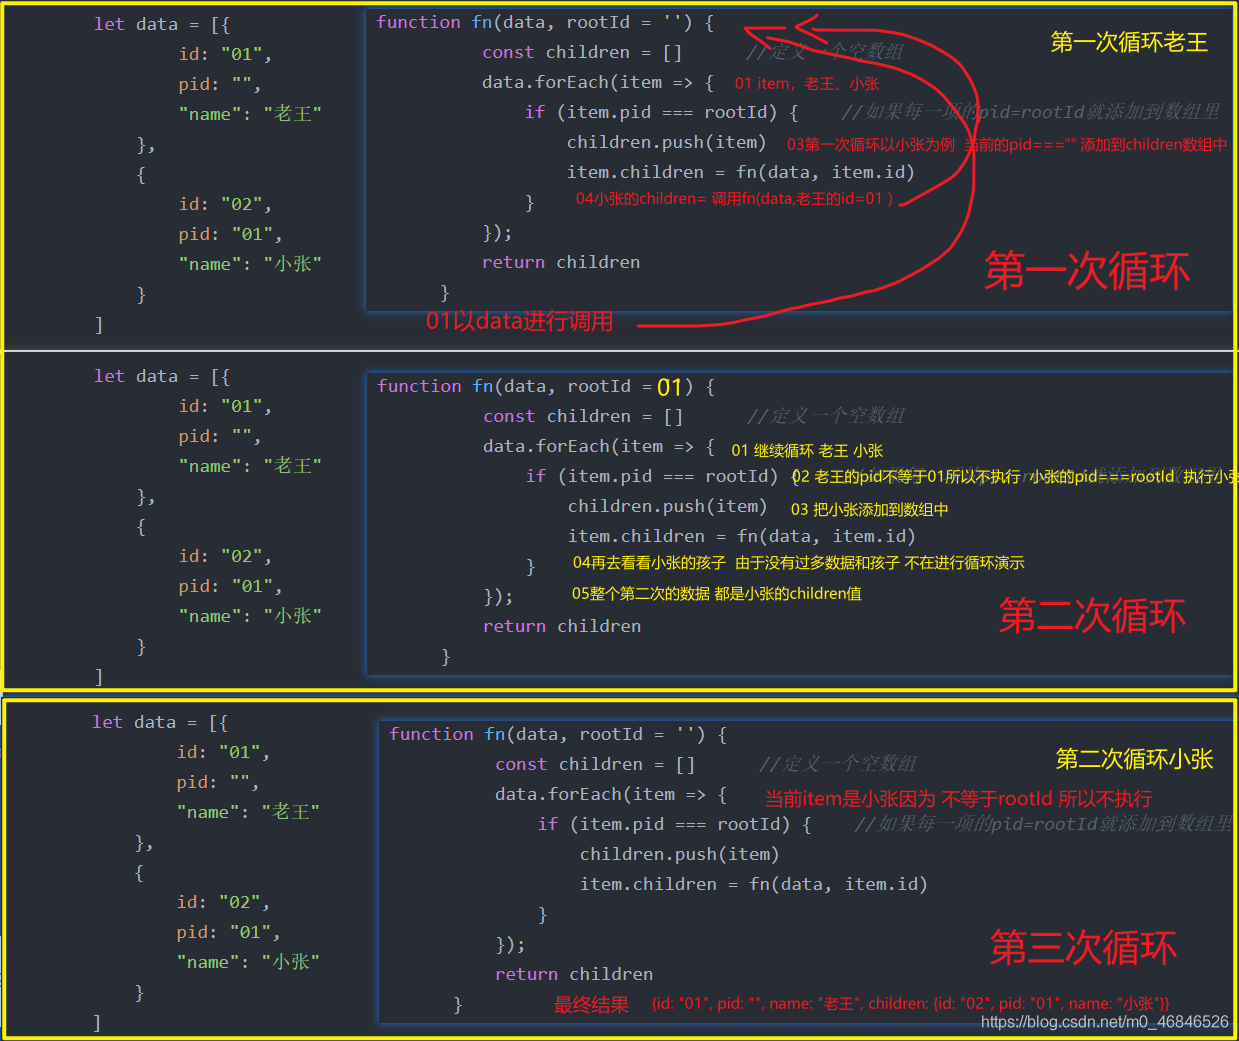The width and height of the screenshot is (1239, 1041).
Task: Click "name": "小张" in the 第三次循环 data
Action: [x=248, y=961]
